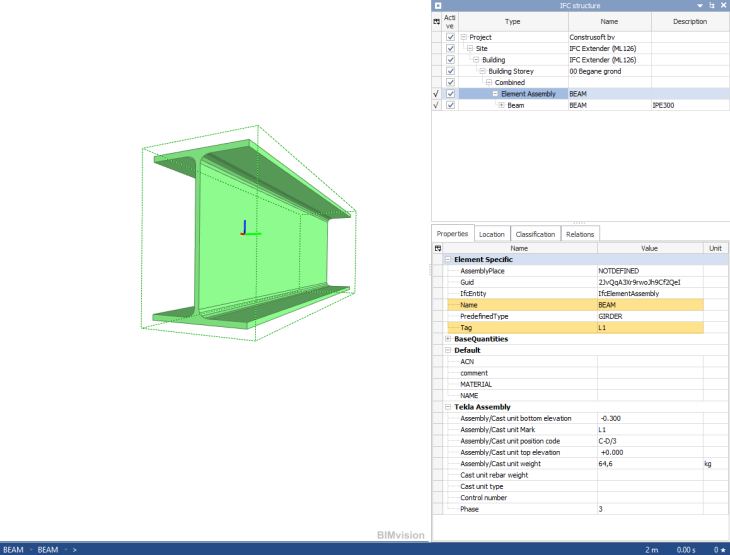Open the IFC structure panel dropdown arrow

point(700,6)
